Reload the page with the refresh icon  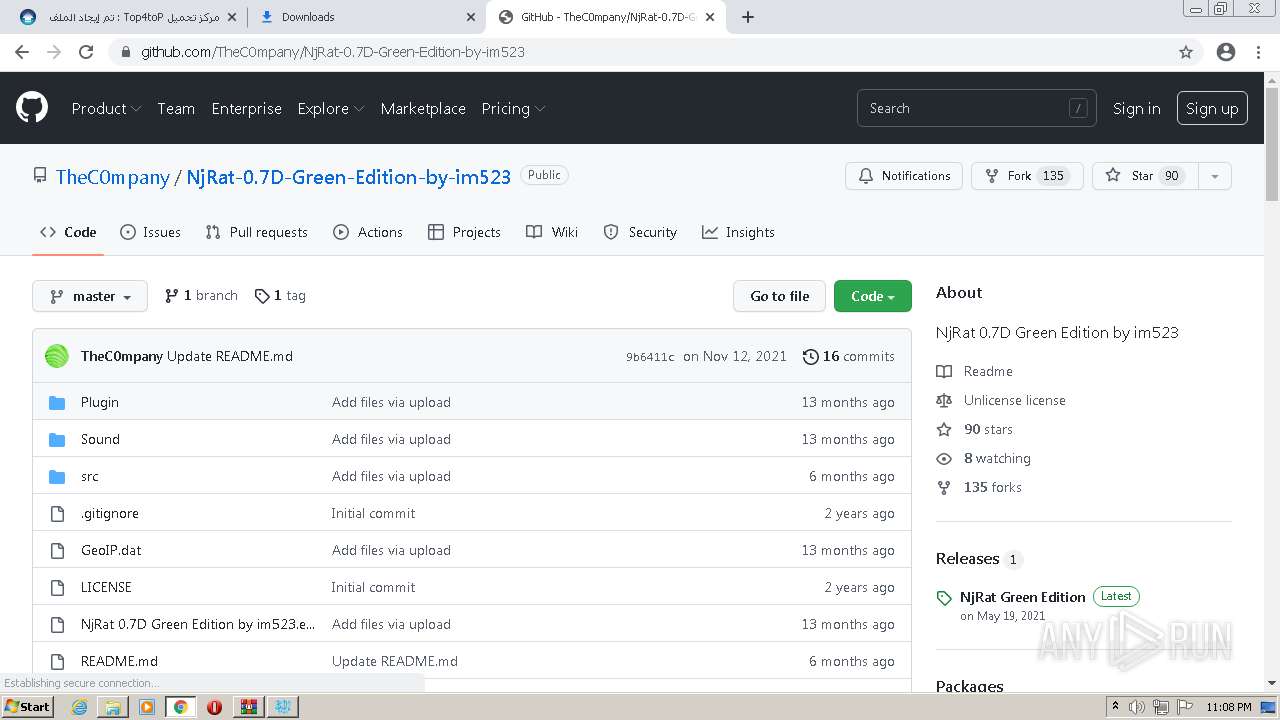coord(86,52)
